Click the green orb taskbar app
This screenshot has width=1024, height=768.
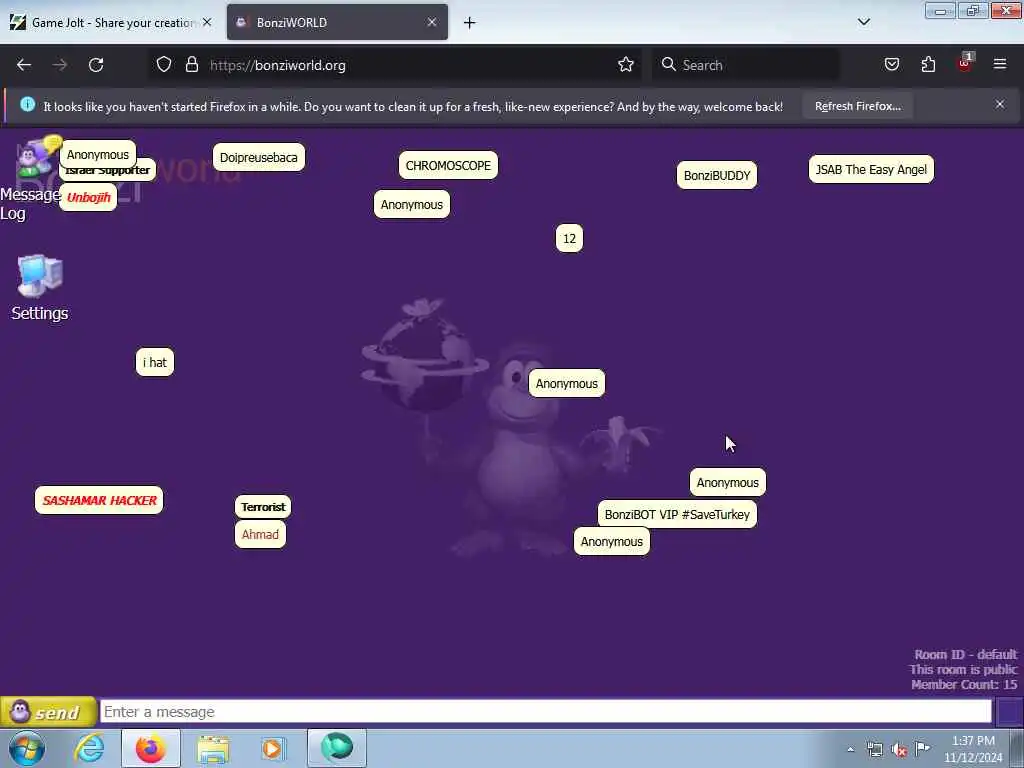pyautogui.click(x=337, y=748)
